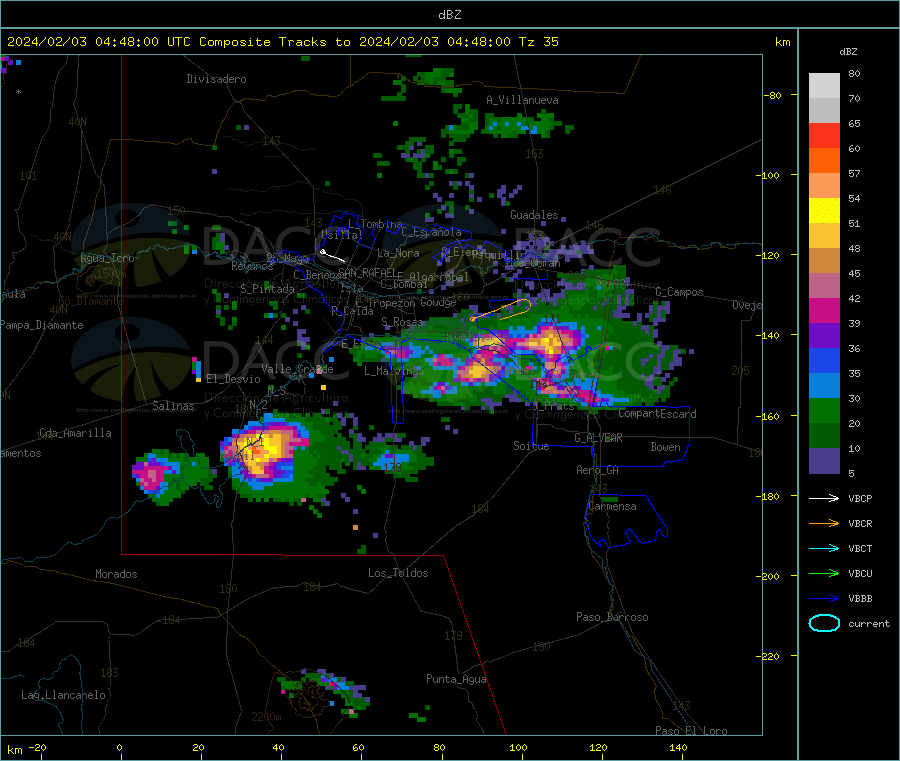Click the L_Malvinas place label
This screenshot has width=900, height=761.
click(394, 371)
